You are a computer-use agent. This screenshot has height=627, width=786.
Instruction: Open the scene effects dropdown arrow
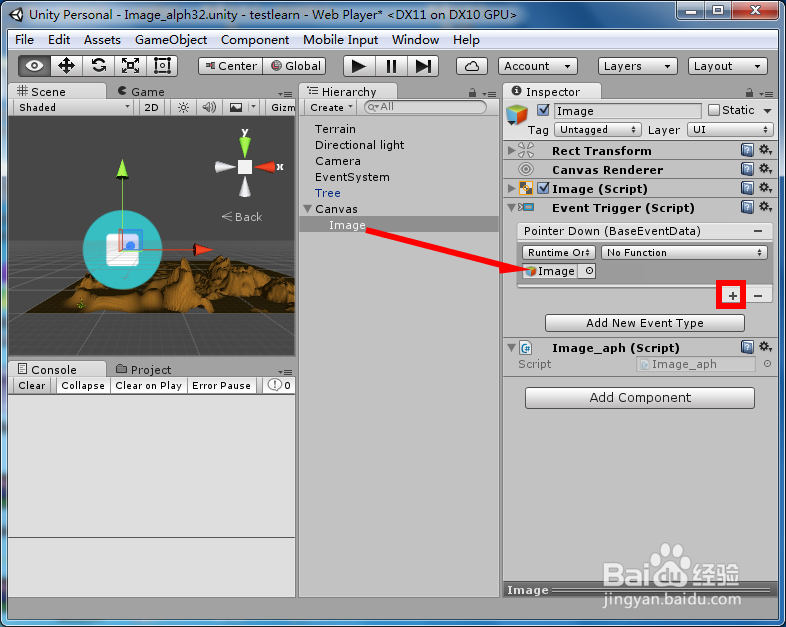253,107
